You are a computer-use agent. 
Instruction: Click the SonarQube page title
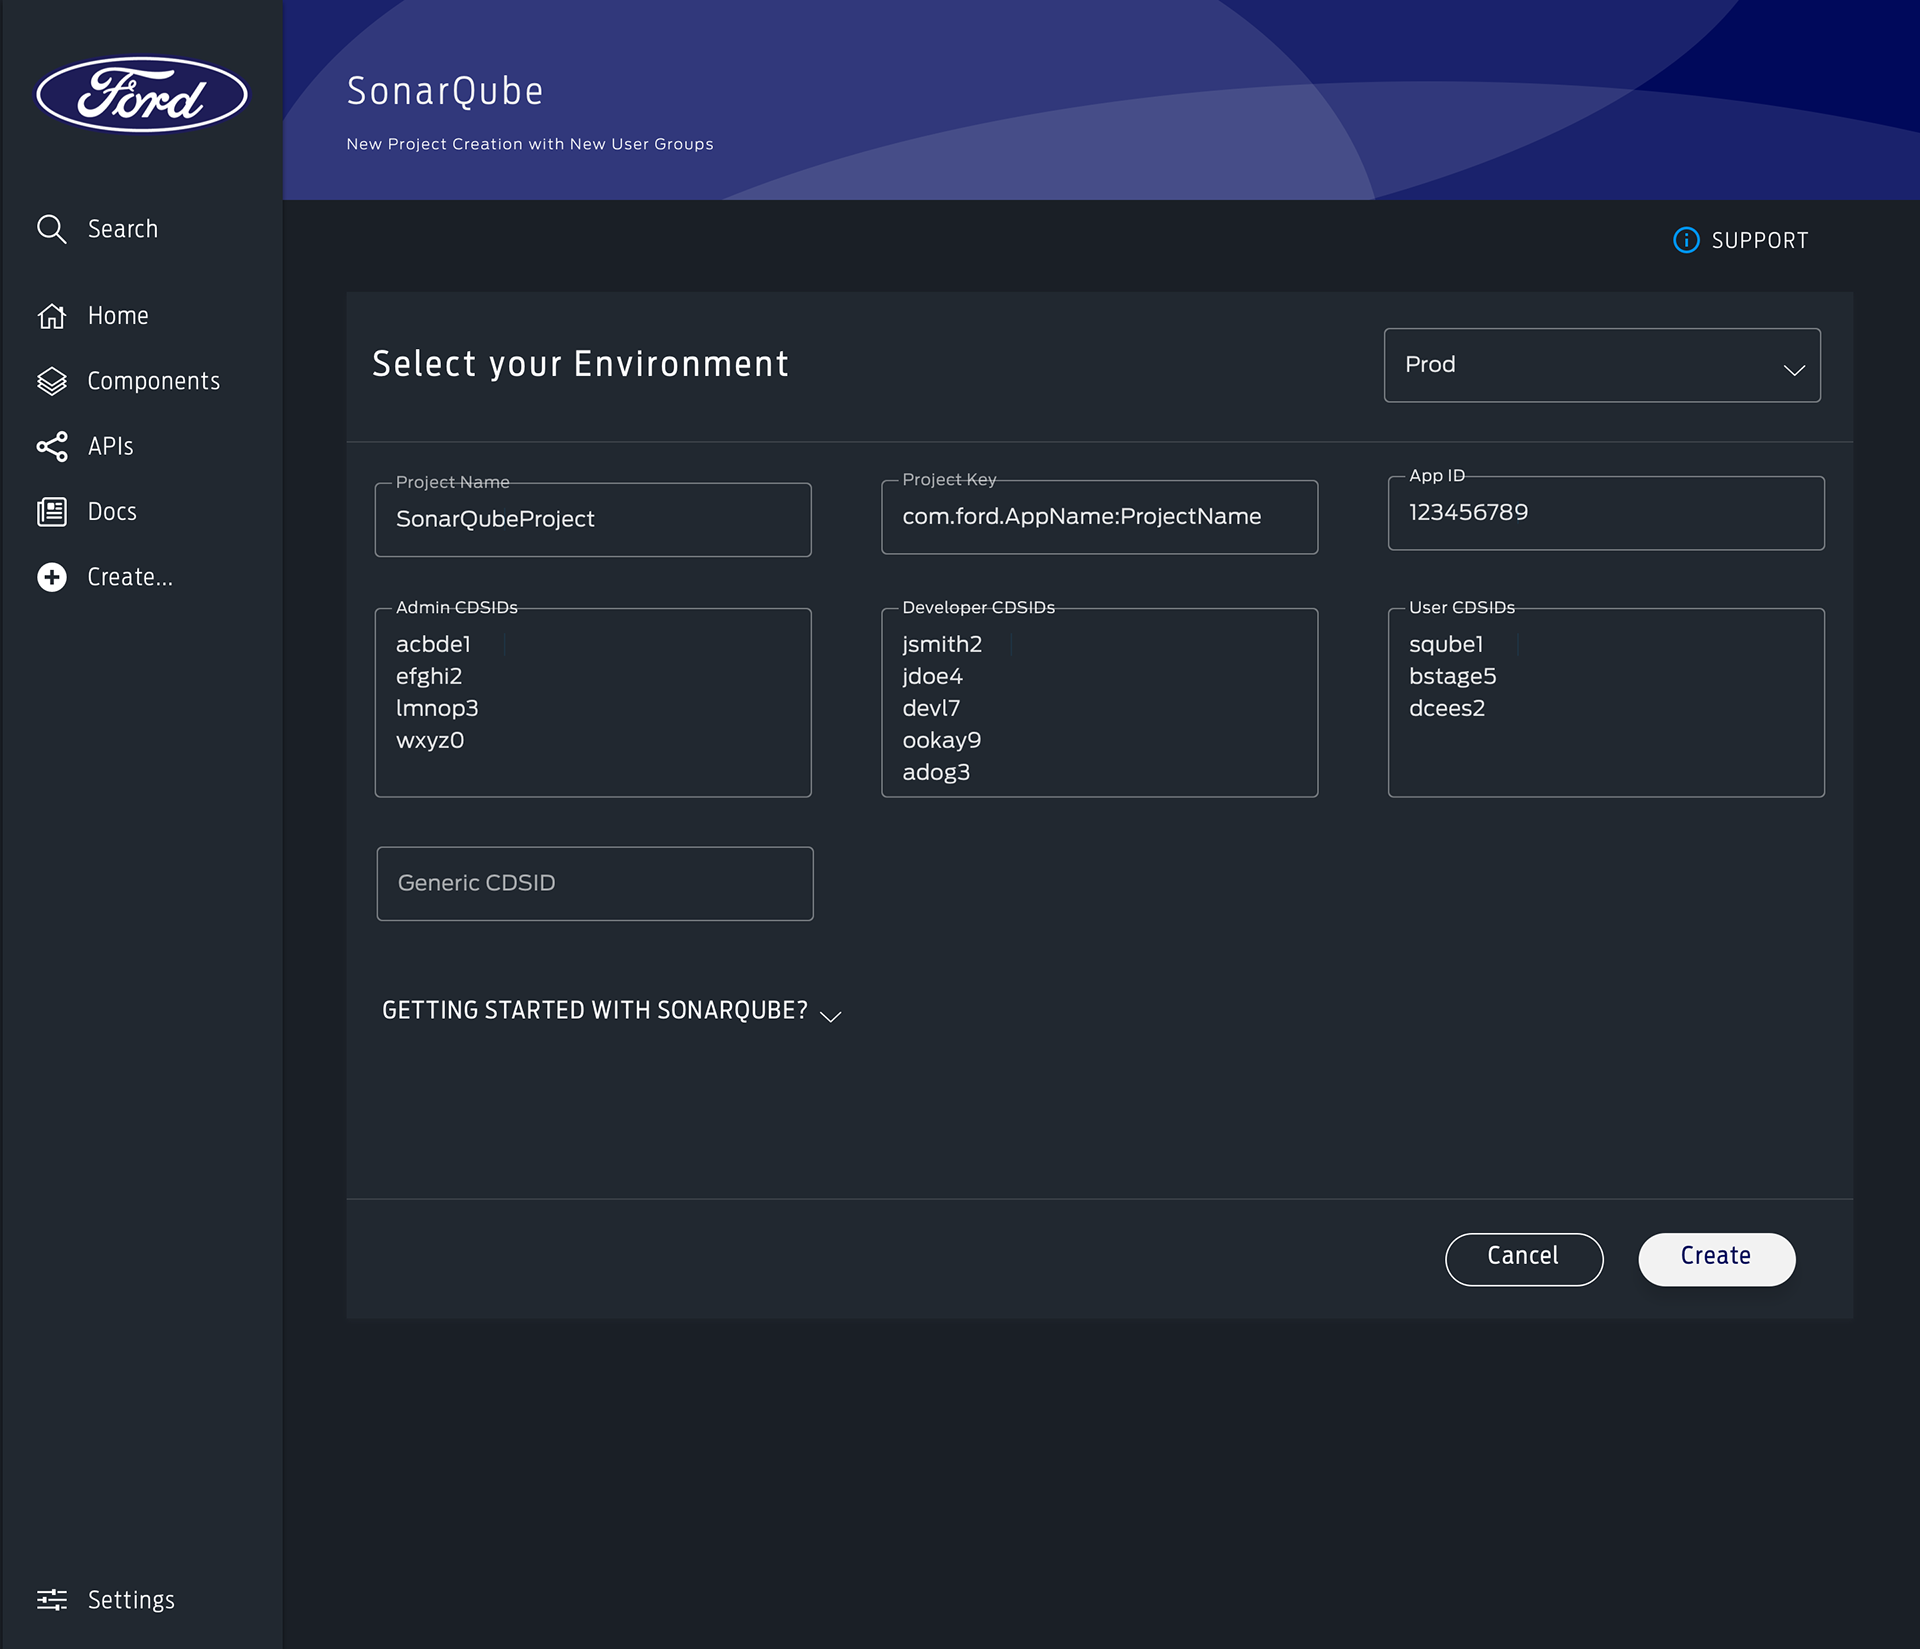click(445, 91)
